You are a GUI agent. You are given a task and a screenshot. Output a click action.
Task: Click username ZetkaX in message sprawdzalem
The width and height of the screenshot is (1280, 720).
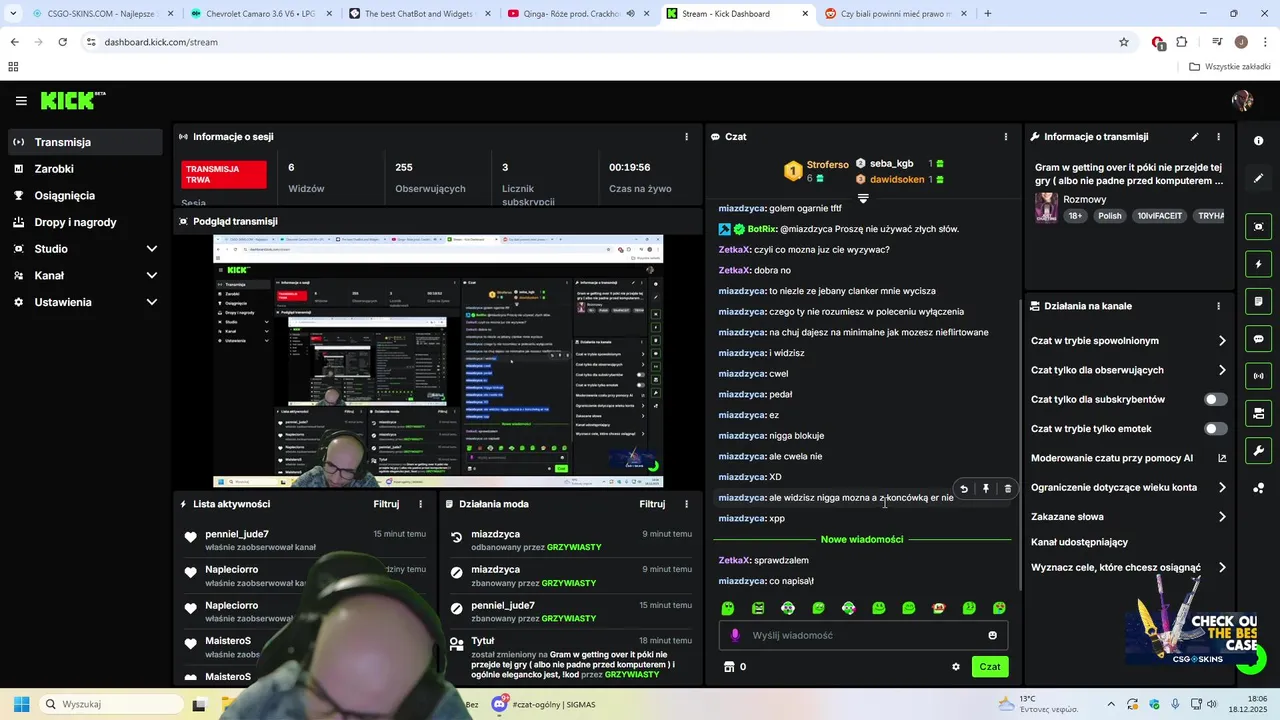tap(733, 560)
